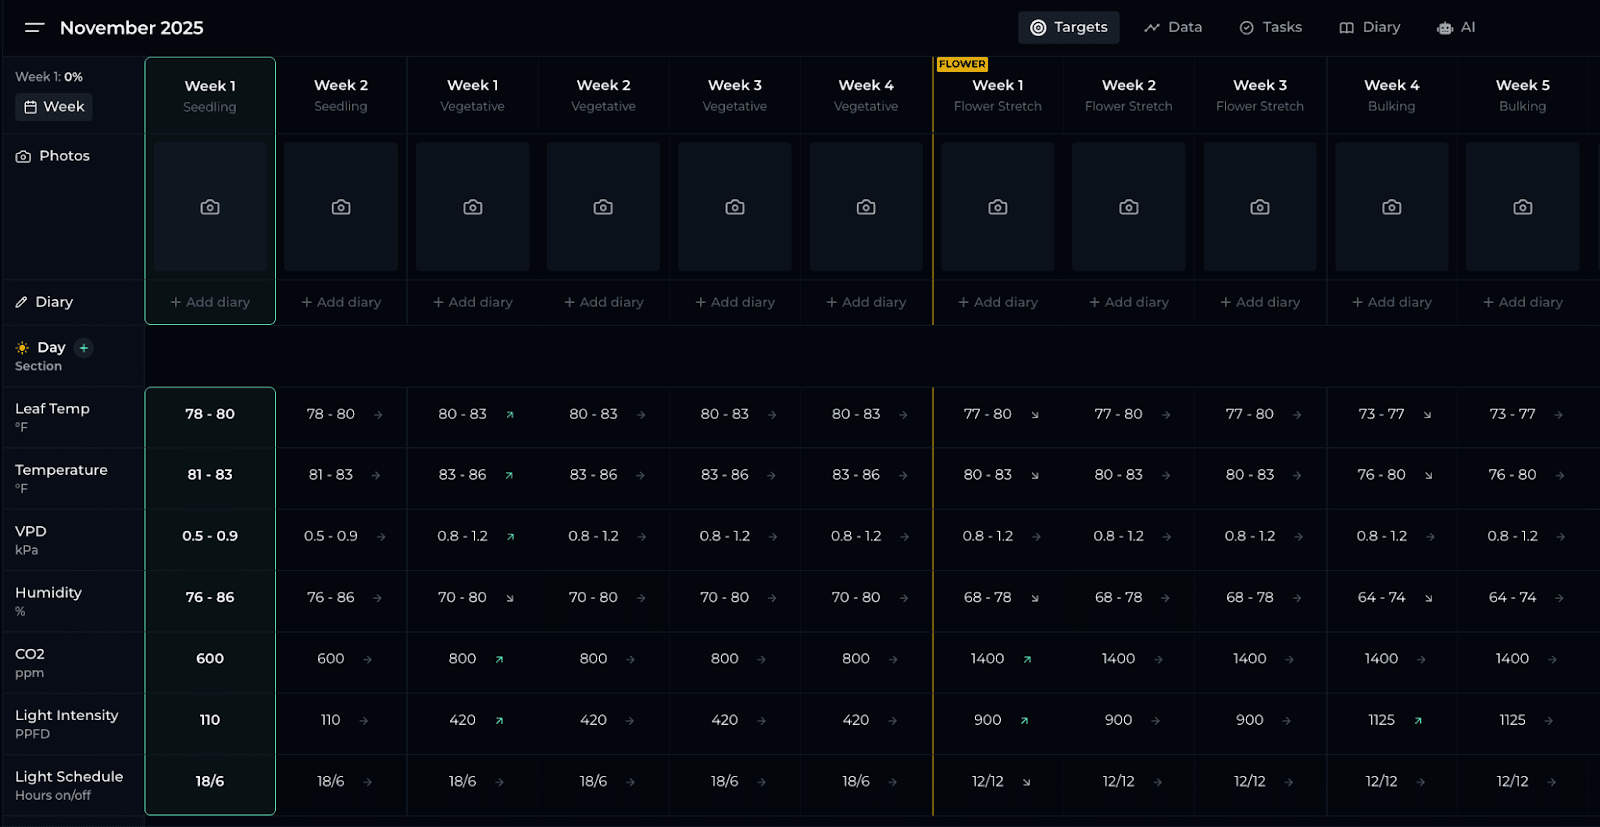Click the Diary row label

(x=44, y=302)
